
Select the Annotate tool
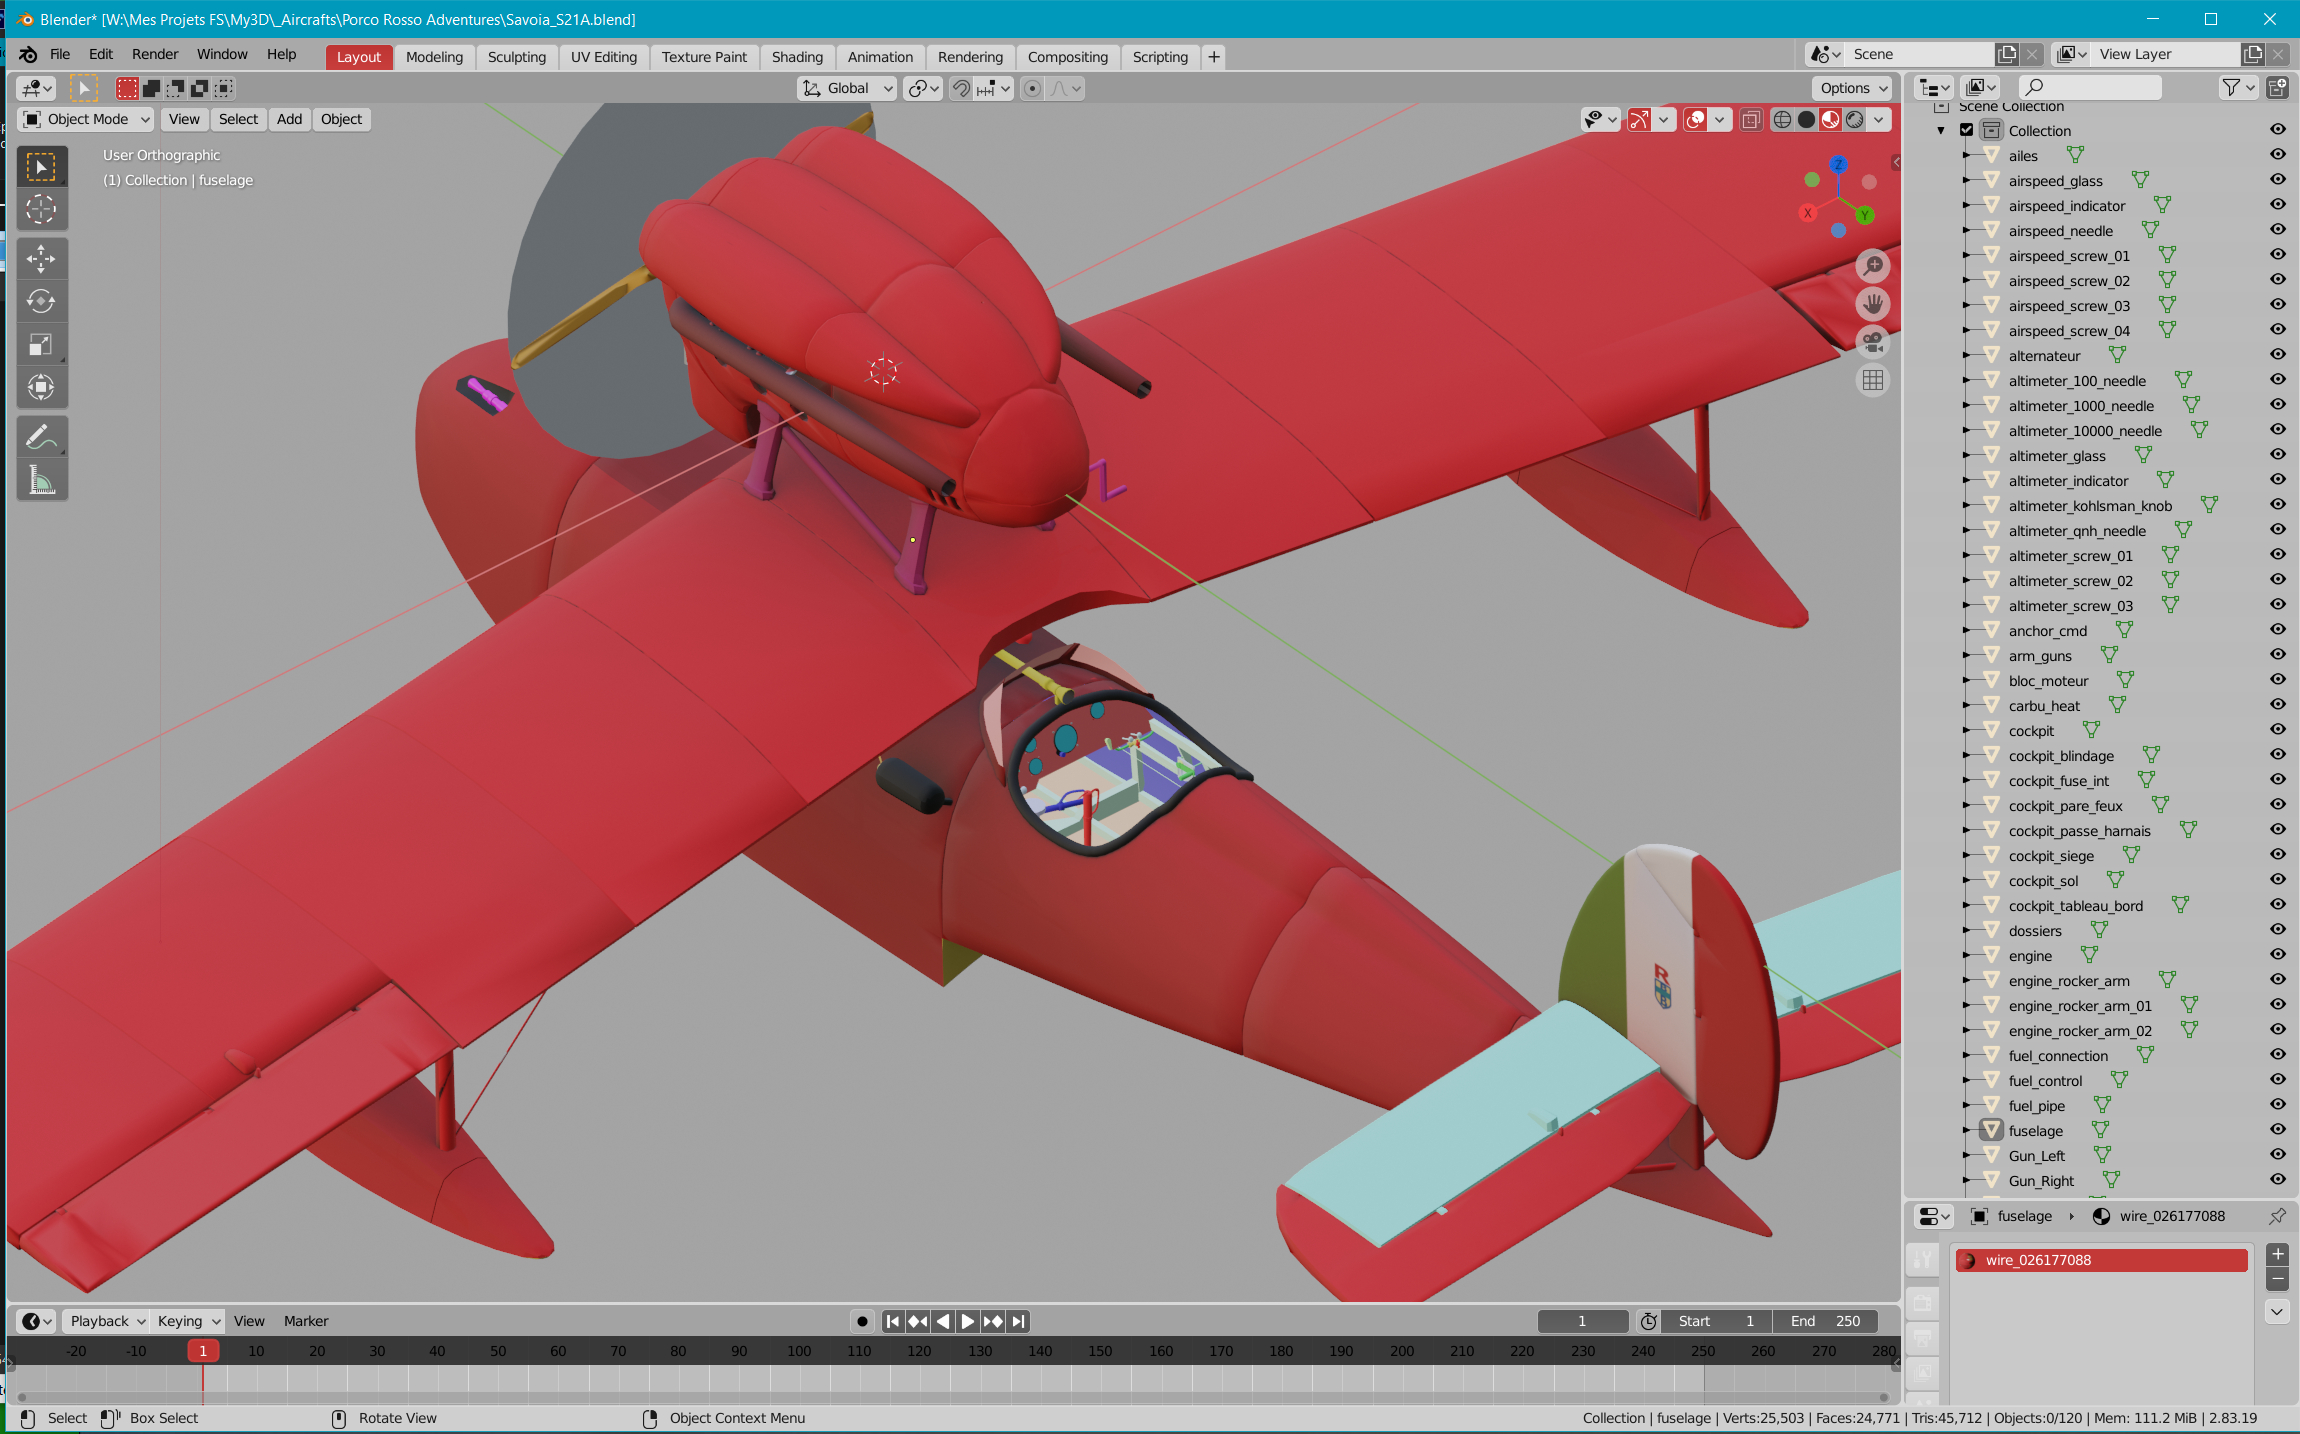pyautogui.click(x=41, y=437)
